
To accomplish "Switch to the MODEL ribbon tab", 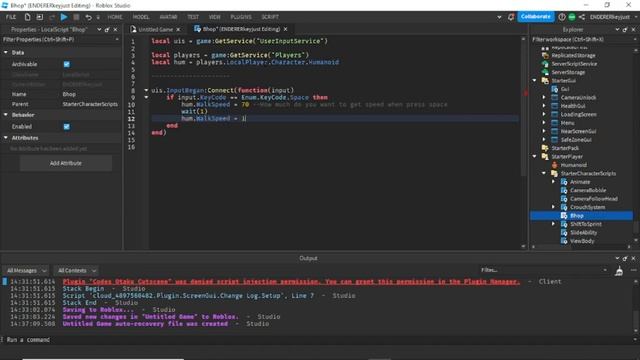I will pyautogui.click(x=141, y=17).
